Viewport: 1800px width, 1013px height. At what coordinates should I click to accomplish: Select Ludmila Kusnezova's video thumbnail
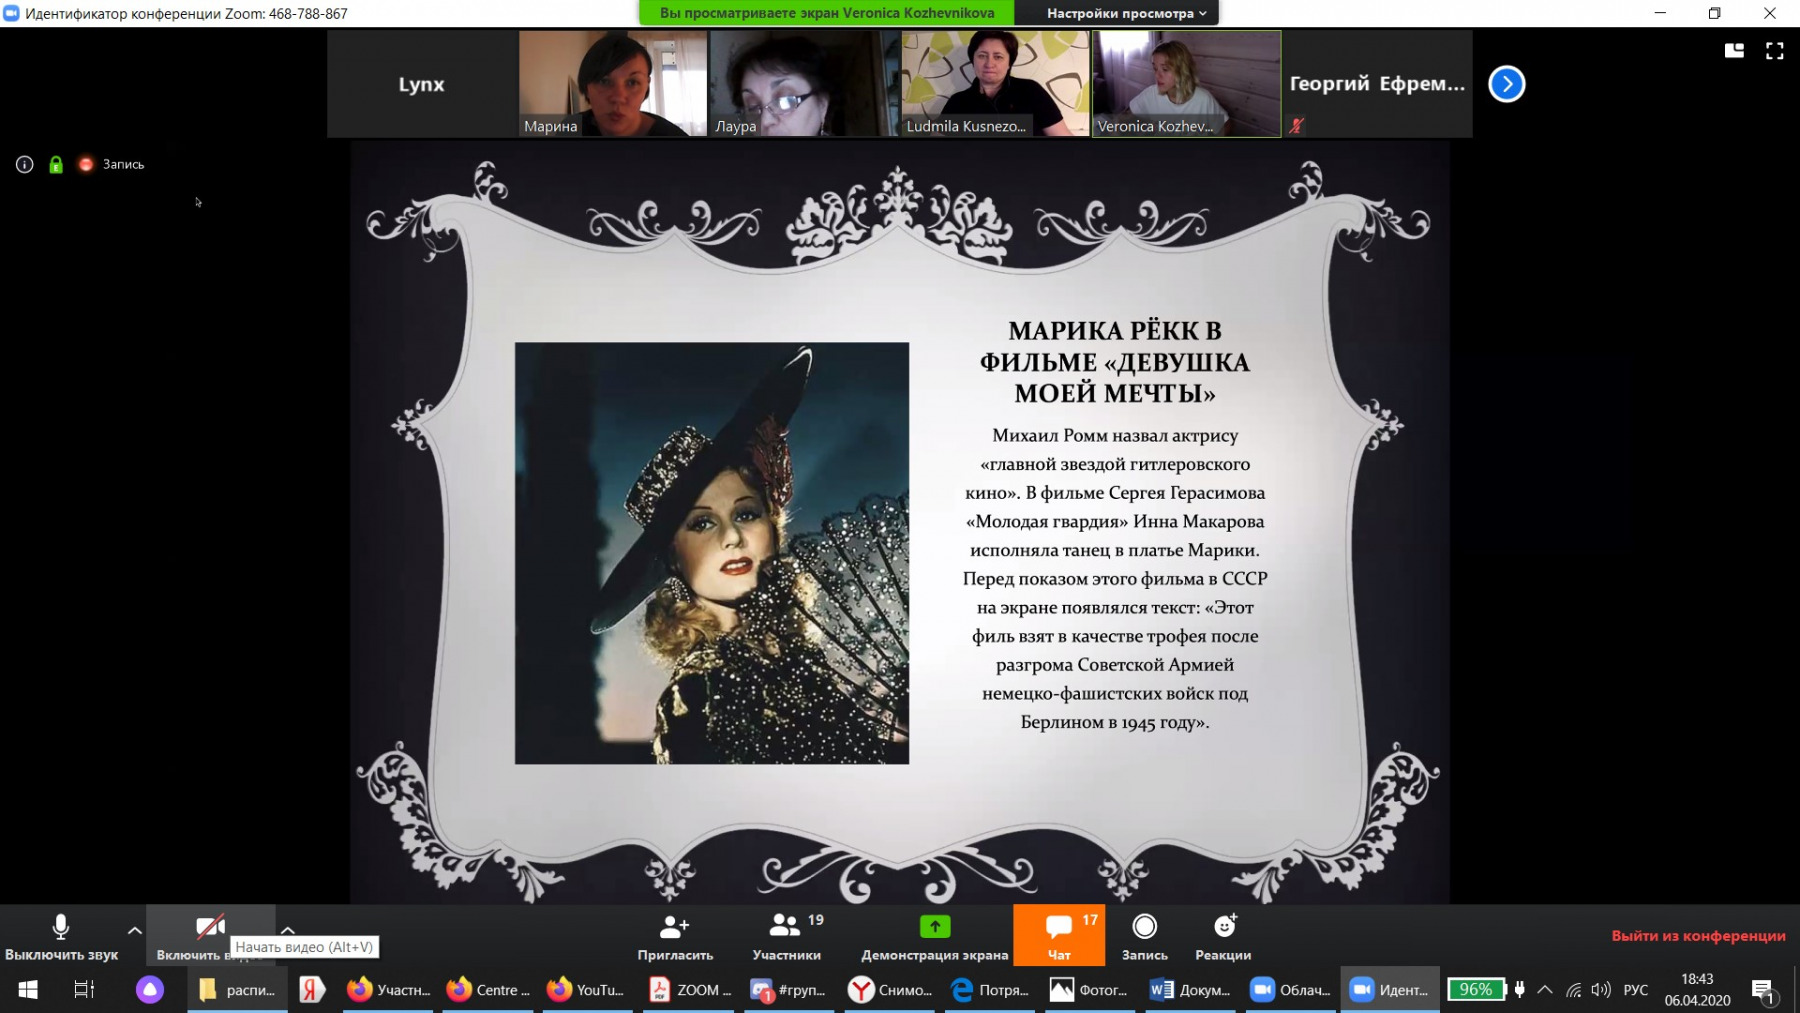995,84
